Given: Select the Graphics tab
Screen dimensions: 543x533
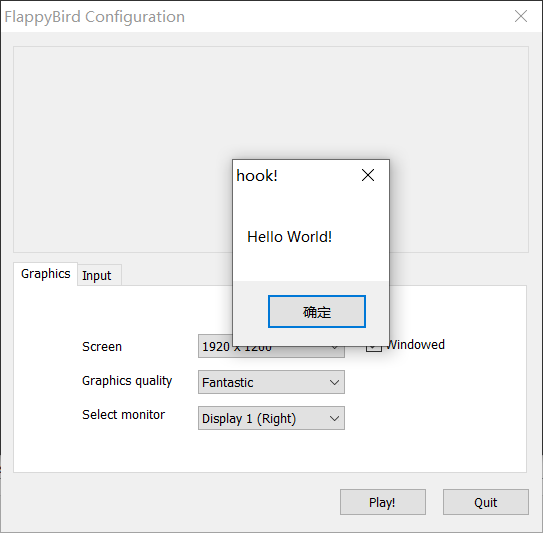Looking at the screenshot, I should coord(45,274).
